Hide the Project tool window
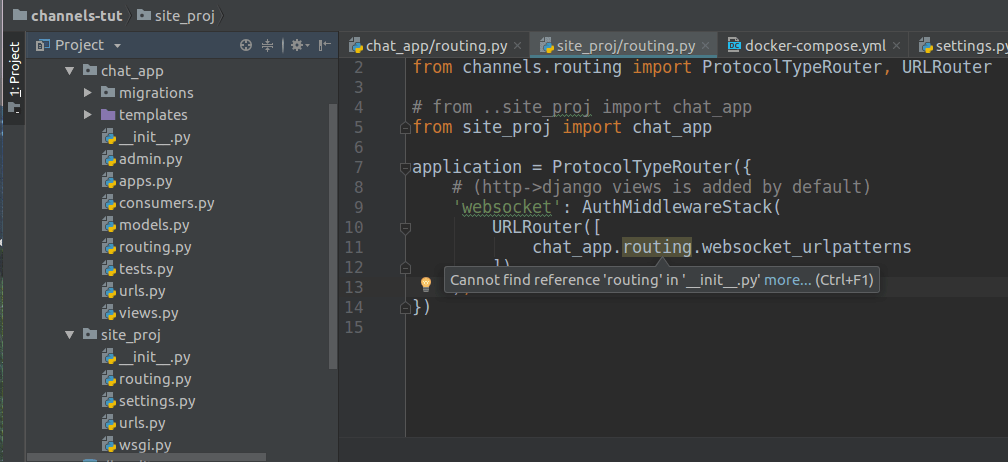 (x=325, y=45)
